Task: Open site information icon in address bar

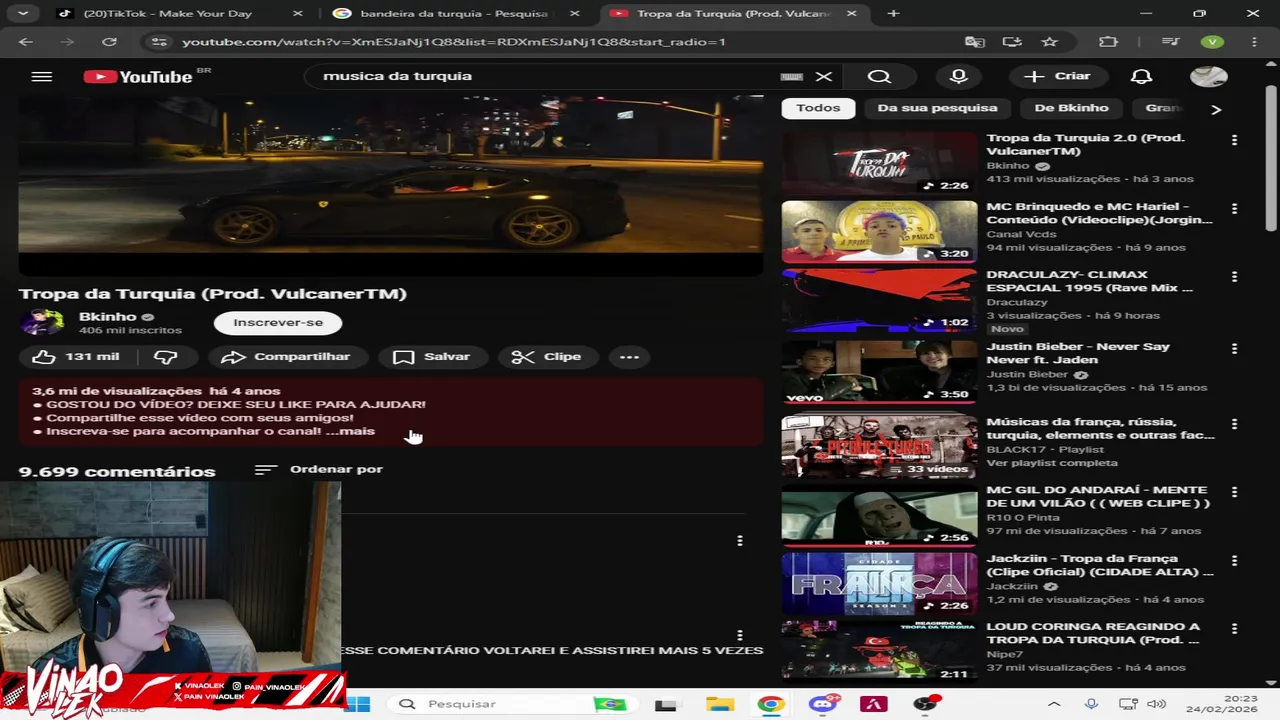Action: coord(157,42)
